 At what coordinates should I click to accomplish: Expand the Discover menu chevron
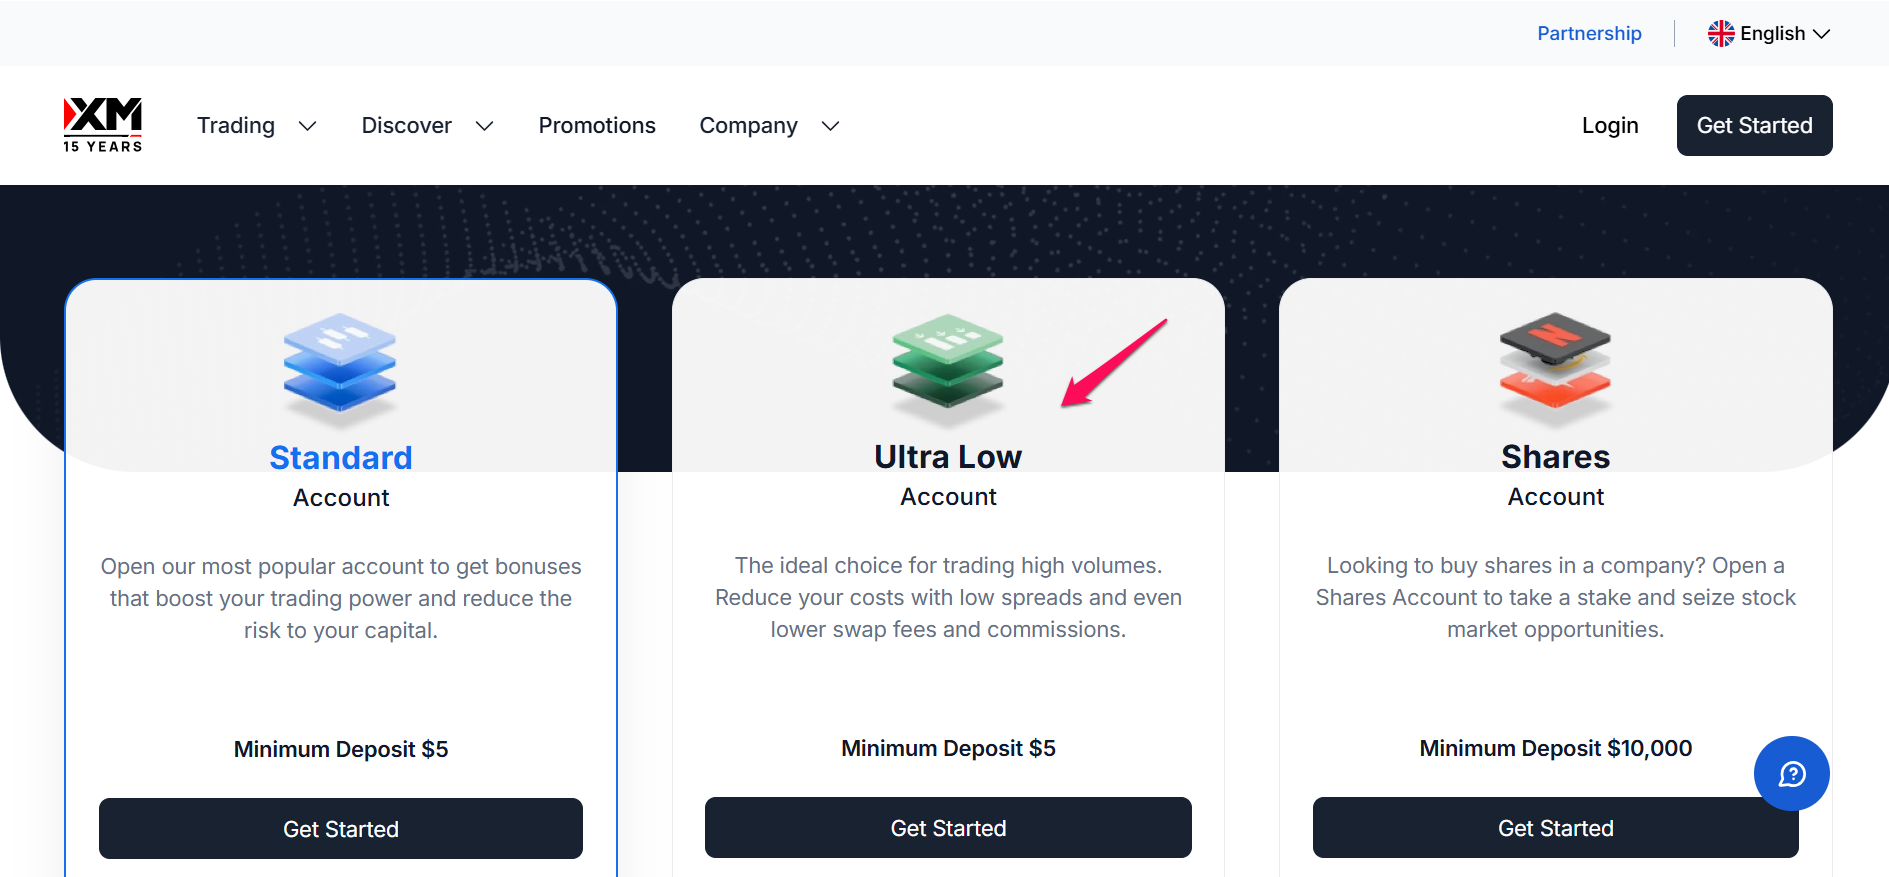(x=485, y=126)
